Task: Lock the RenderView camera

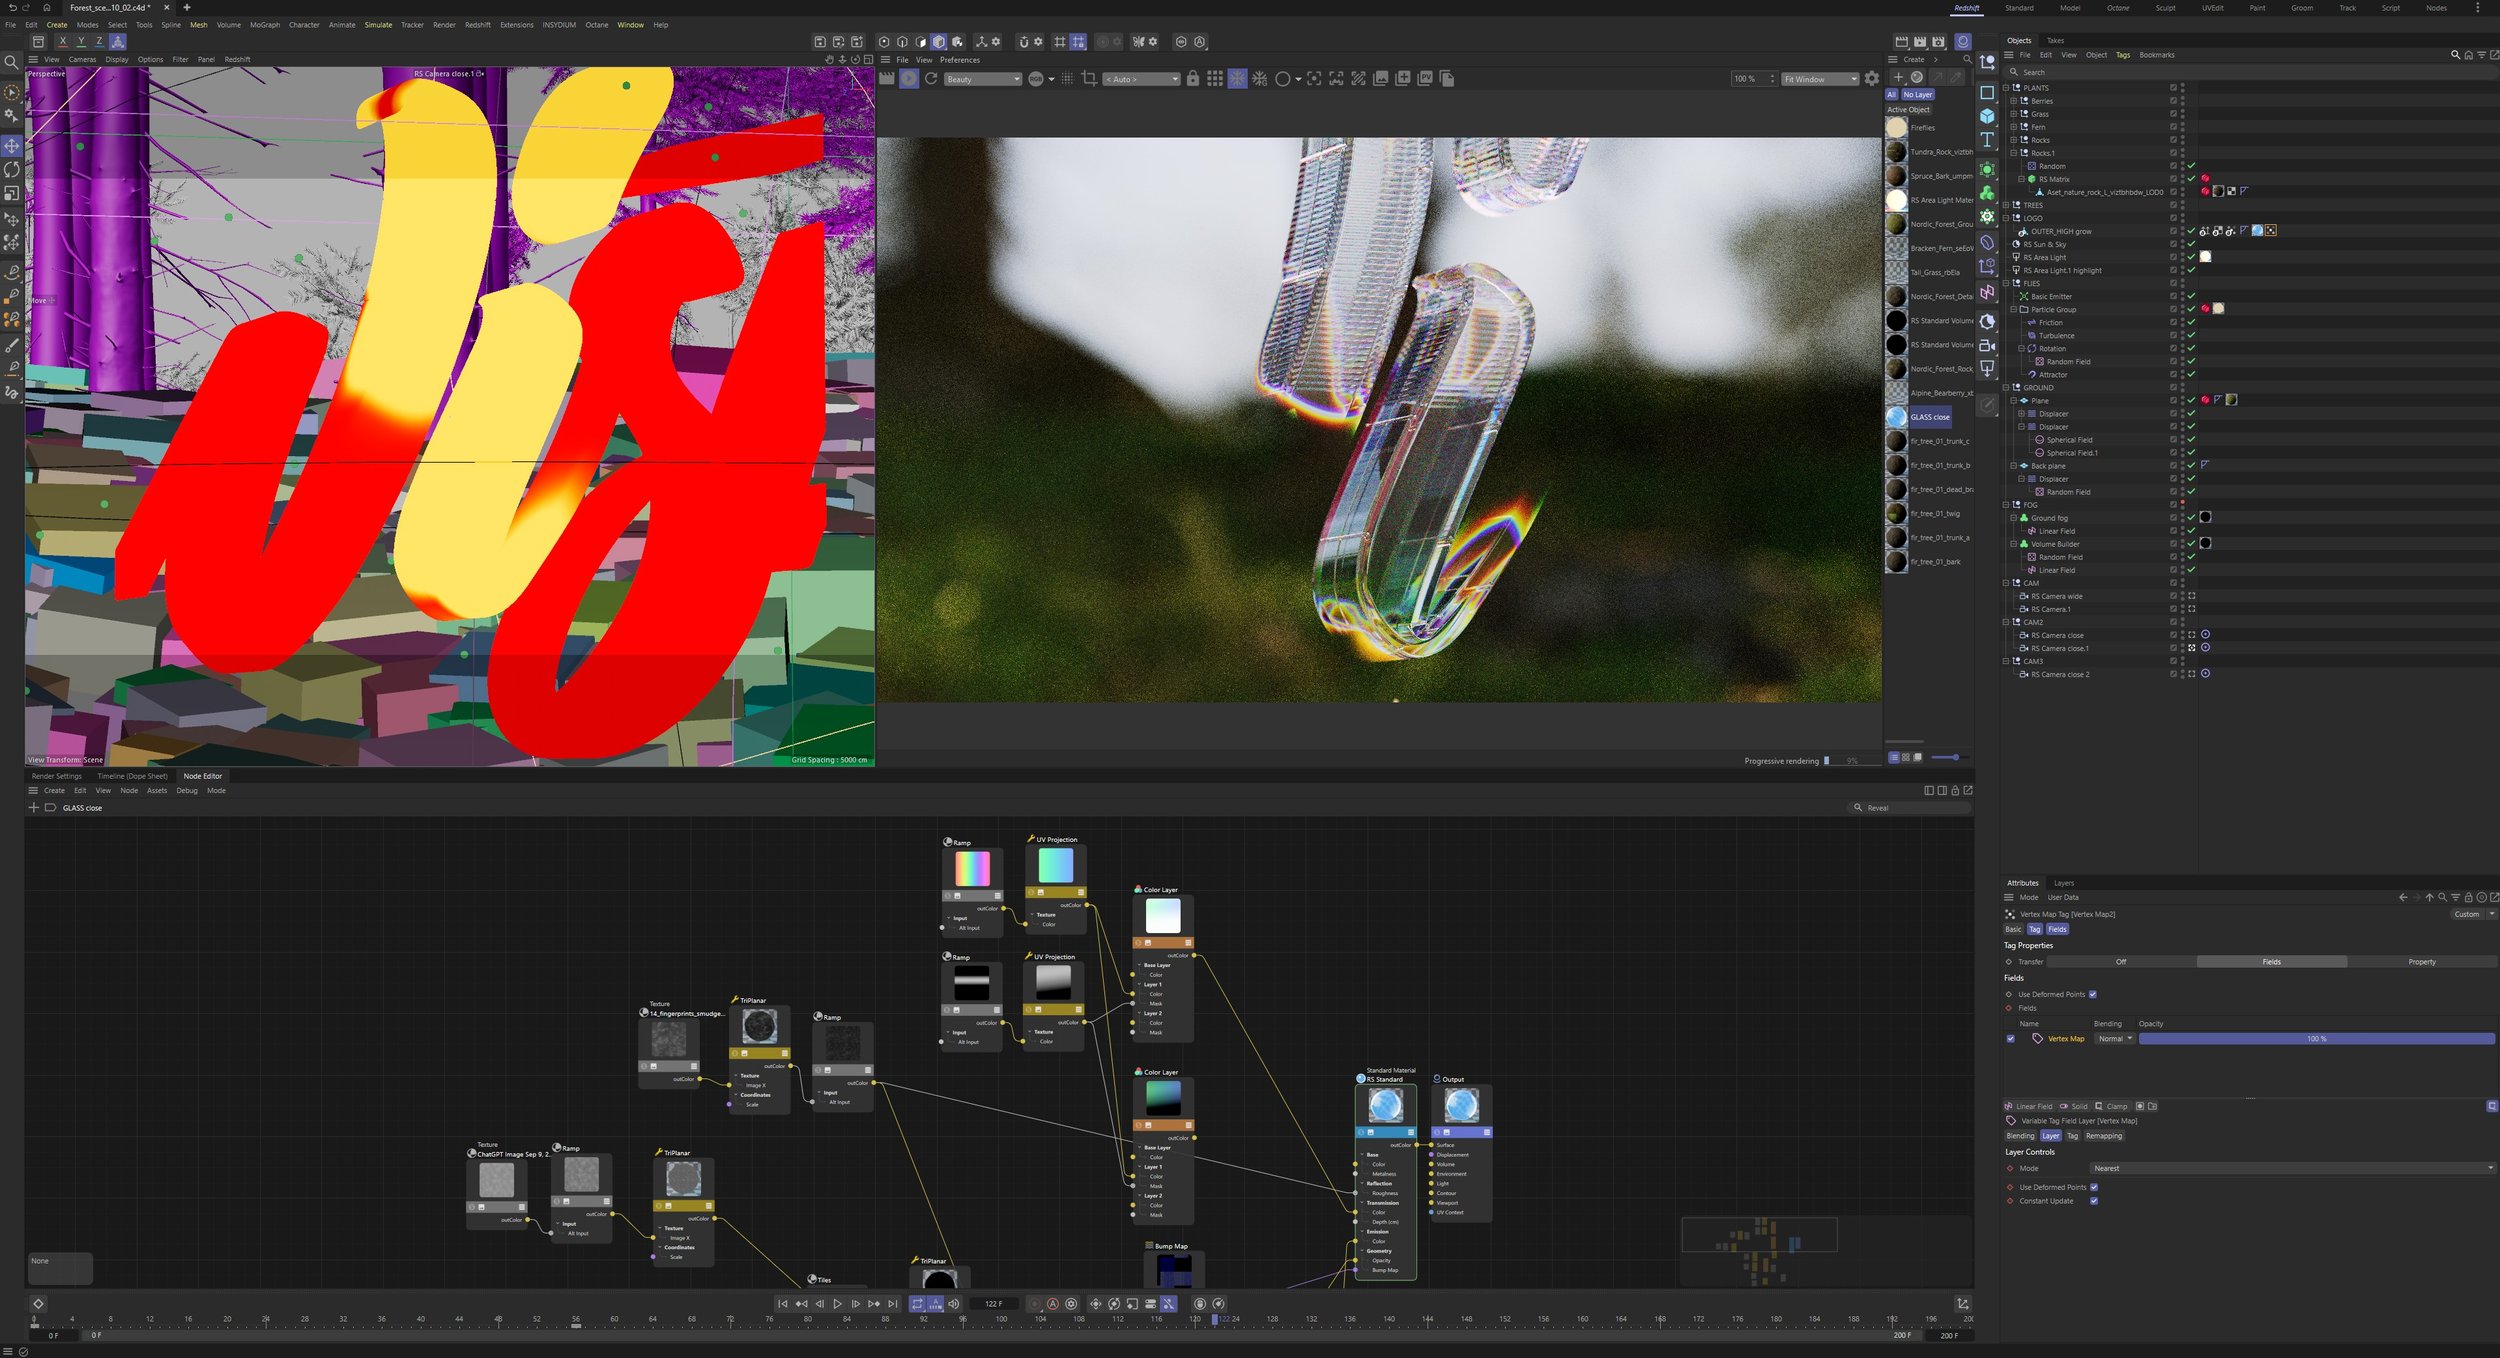Action: point(1193,79)
